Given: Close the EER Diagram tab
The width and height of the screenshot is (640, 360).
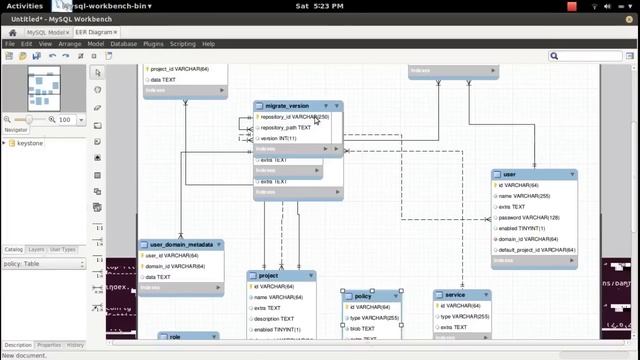Looking at the screenshot, I should click(x=116, y=32).
